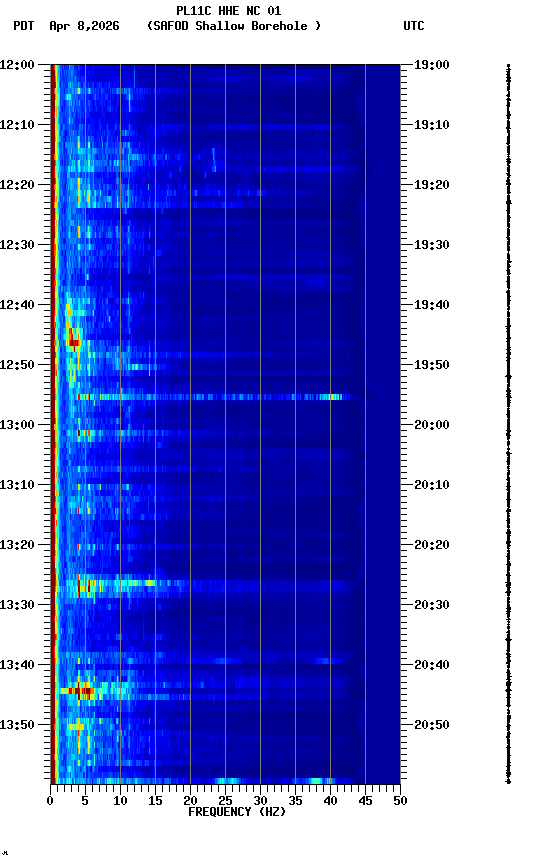Screen dimensions: 552x864
Task: Click the 19:30 UTC time label
Action: point(432,245)
